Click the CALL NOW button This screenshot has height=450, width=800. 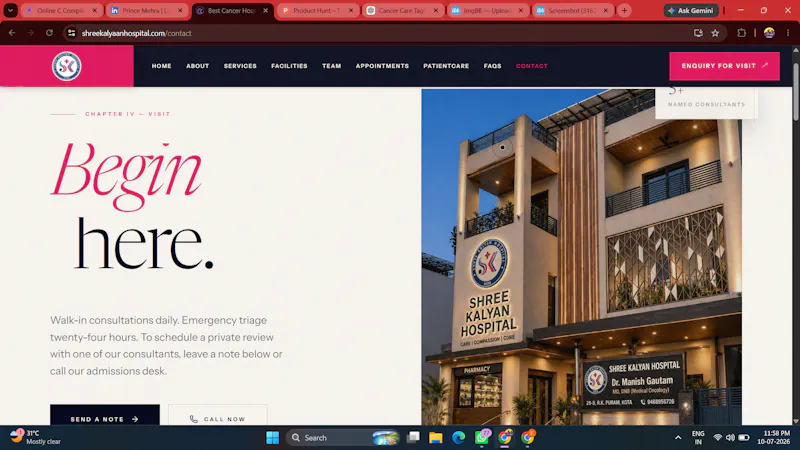click(218, 416)
